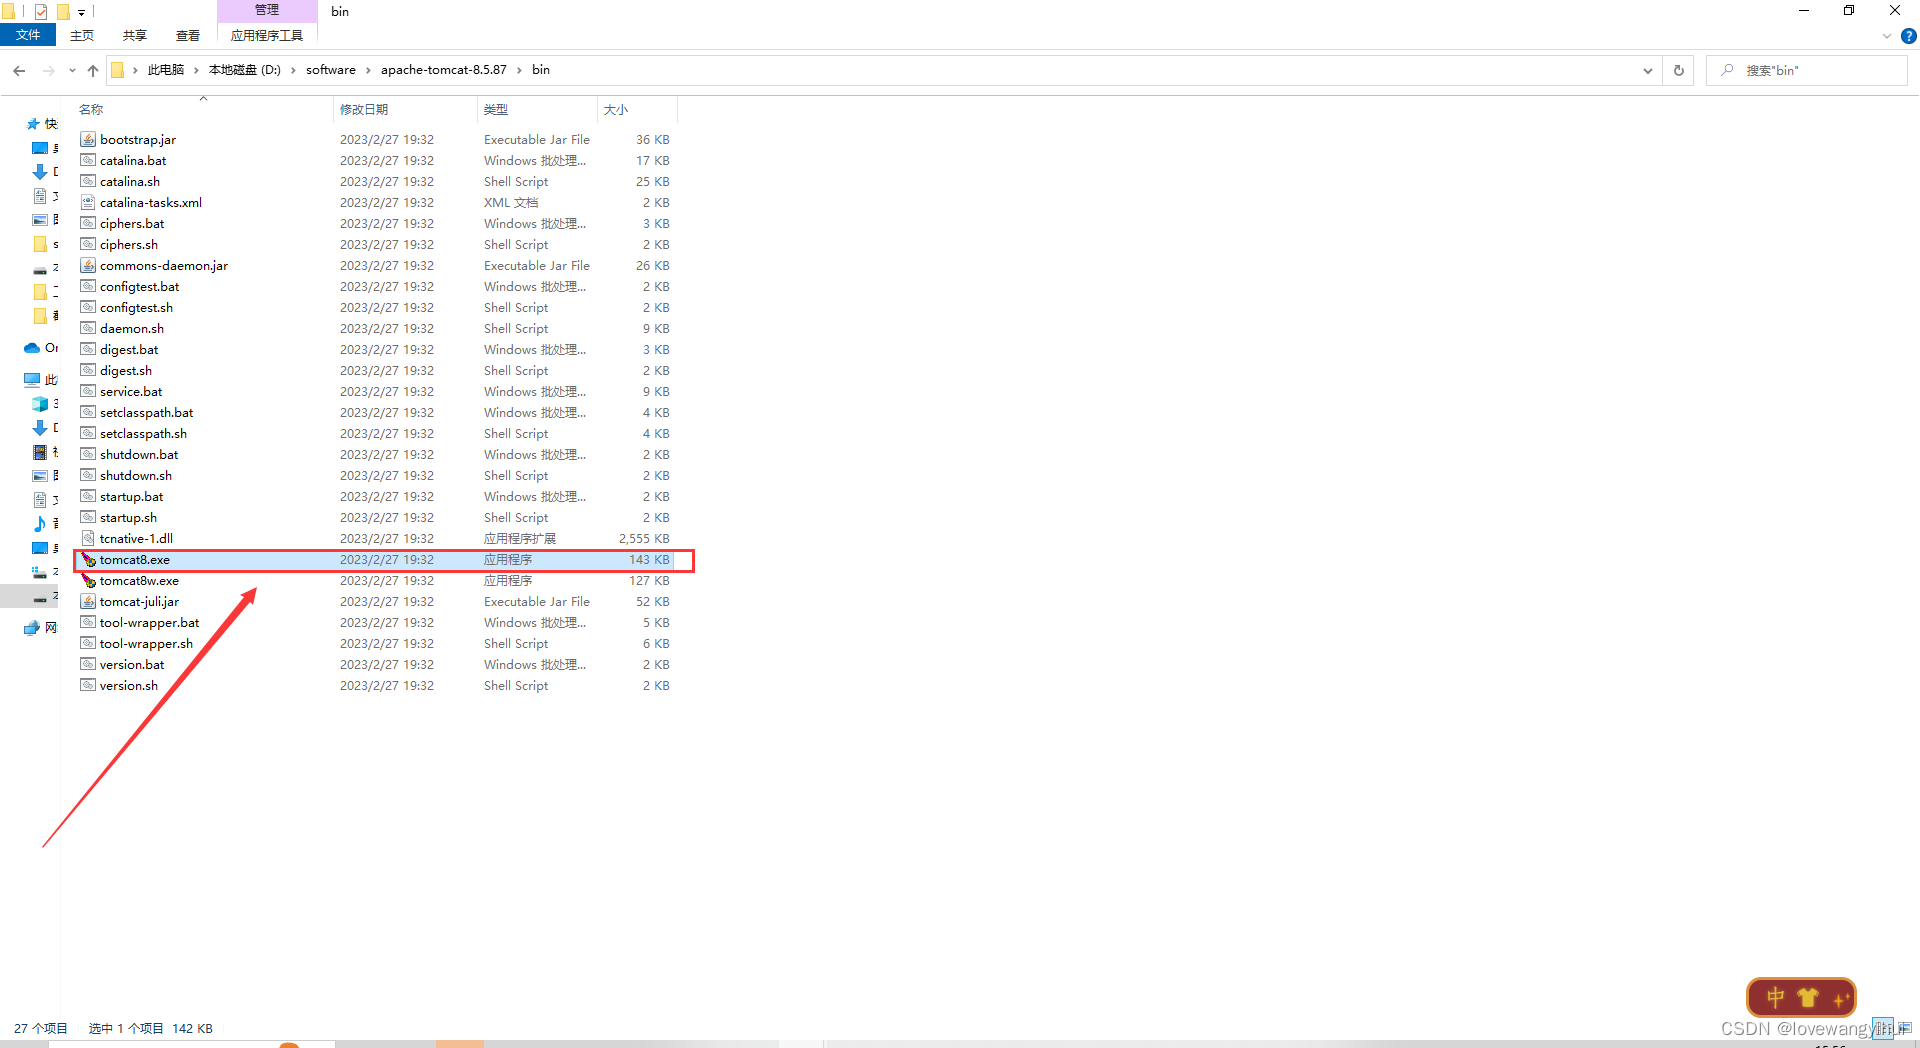The image size is (1920, 1048).
Task: Sort by the 修改日期 column header
Action: point(405,109)
